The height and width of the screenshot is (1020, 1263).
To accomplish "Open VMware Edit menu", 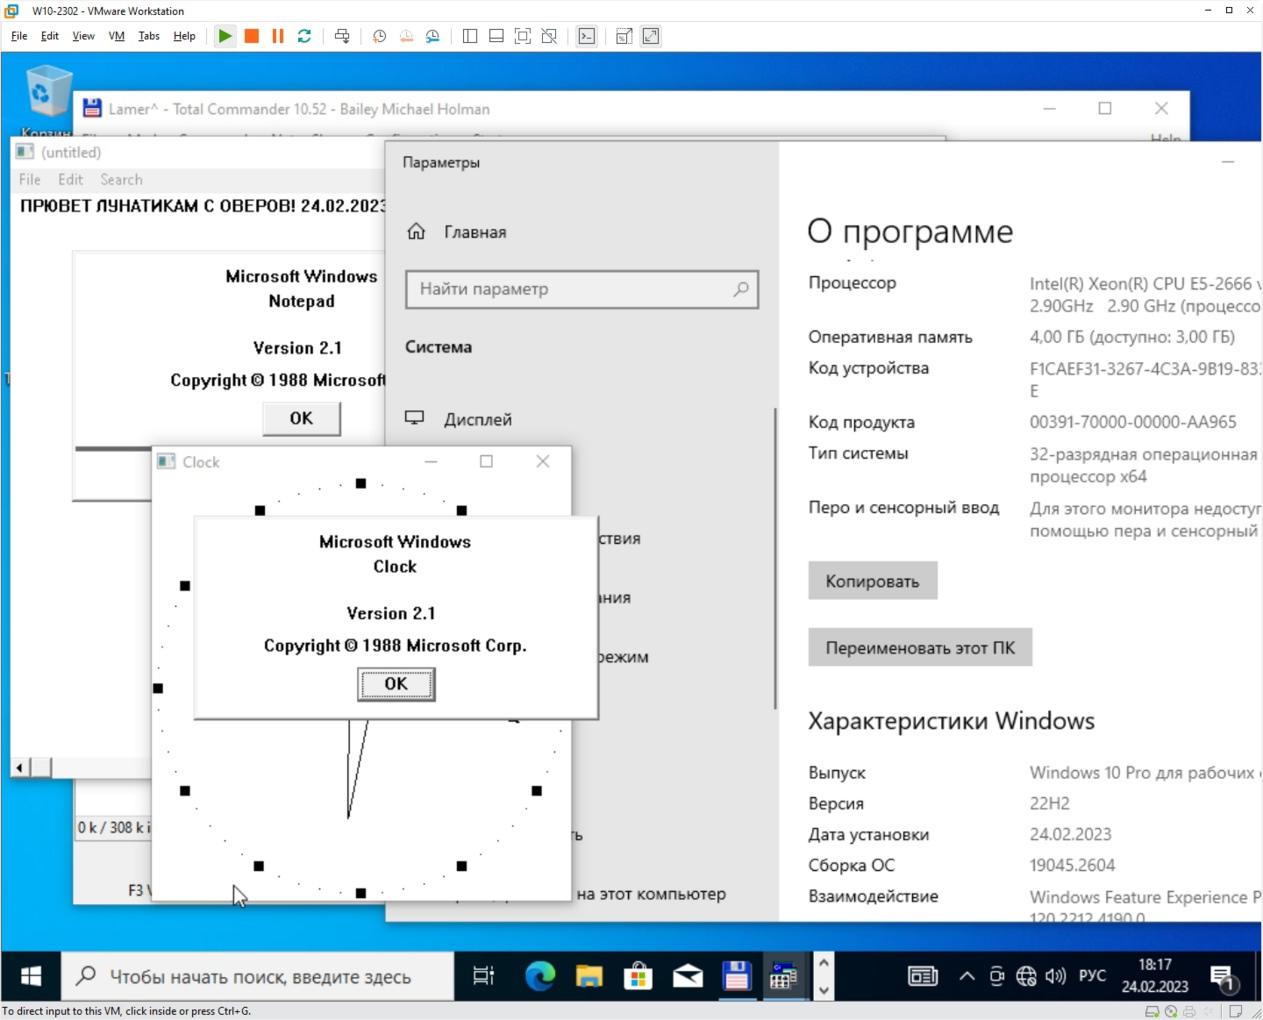I will [x=49, y=36].
